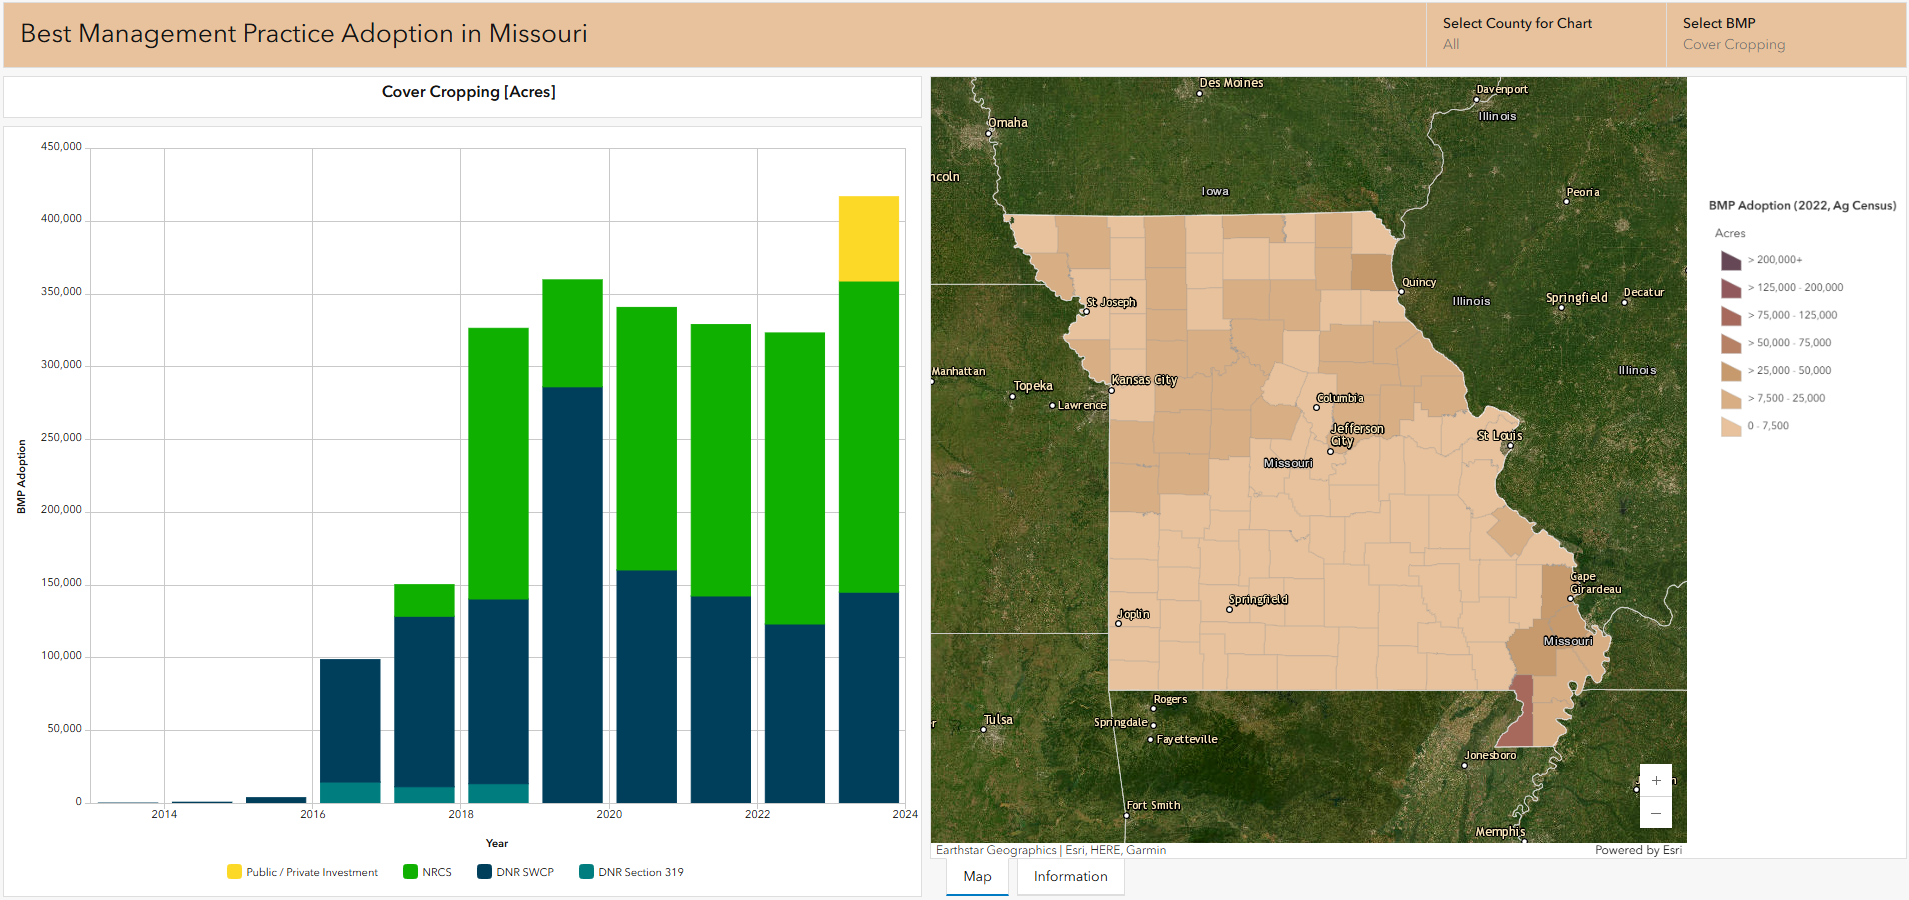1909x900 pixels.
Task: Click the > 200,000+ legend swatch
Action: [x=1731, y=260]
